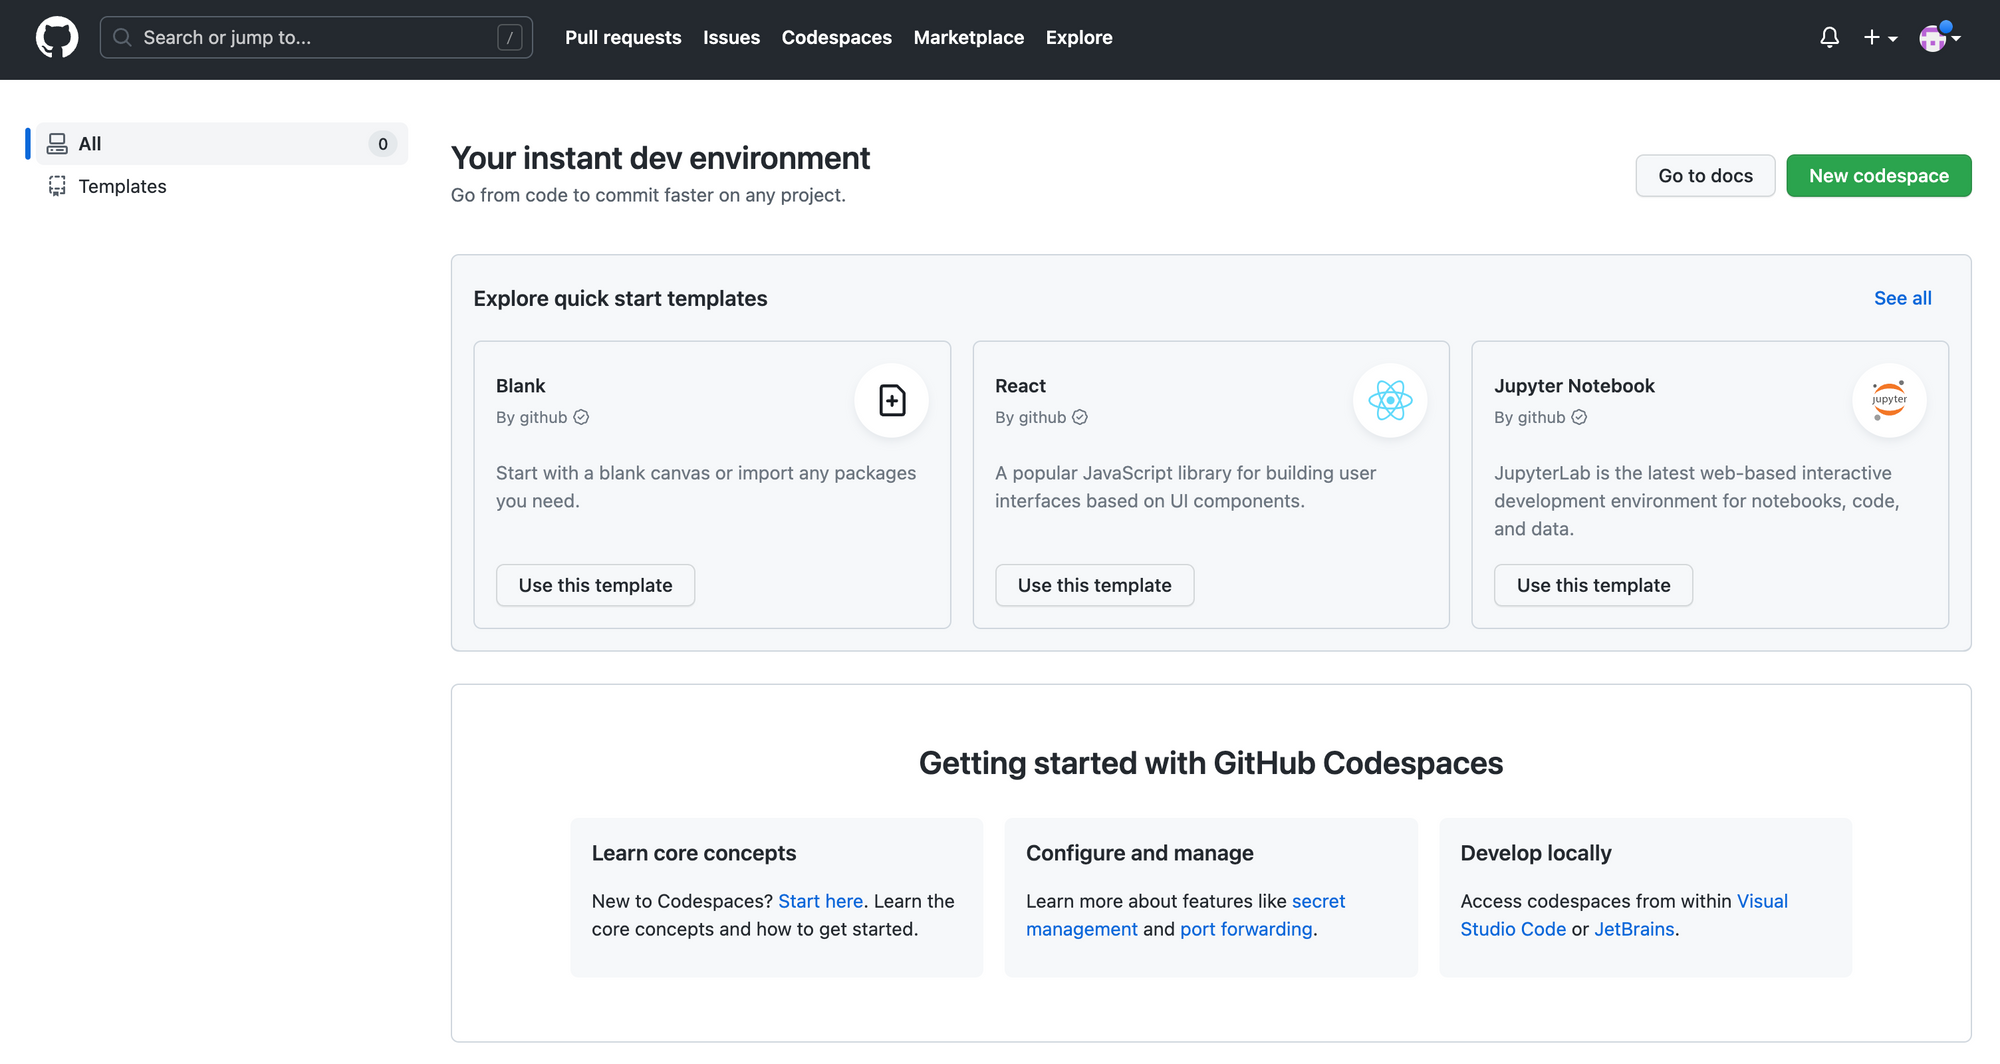This screenshot has width=2000, height=1064.
Task: Open the See all templates link
Action: [x=1902, y=297]
